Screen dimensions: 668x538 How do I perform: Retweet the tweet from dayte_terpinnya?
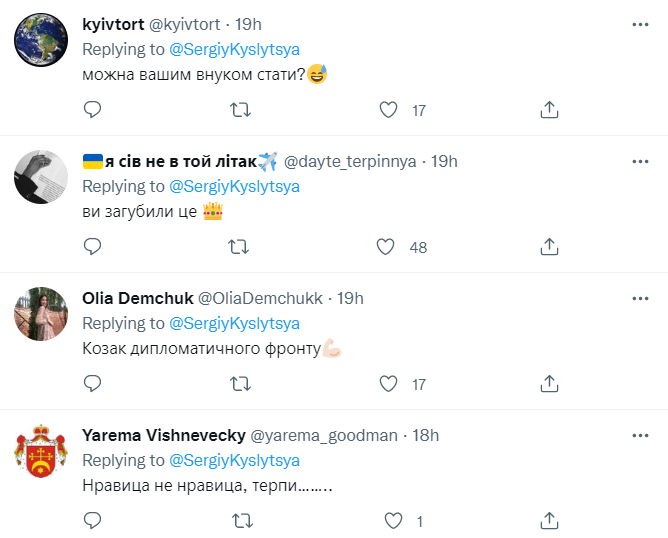(x=240, y=246)
